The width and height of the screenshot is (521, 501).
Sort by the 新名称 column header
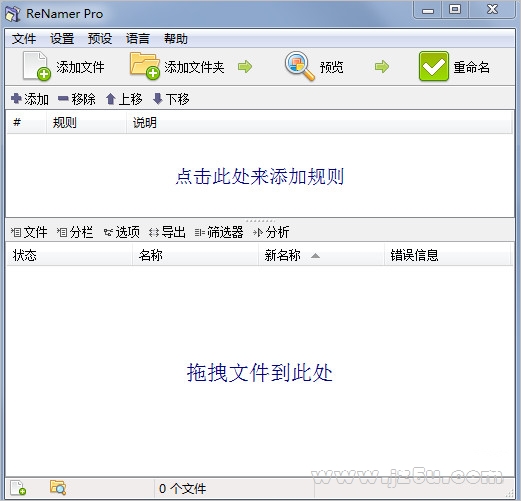click(x=321, y=255)
